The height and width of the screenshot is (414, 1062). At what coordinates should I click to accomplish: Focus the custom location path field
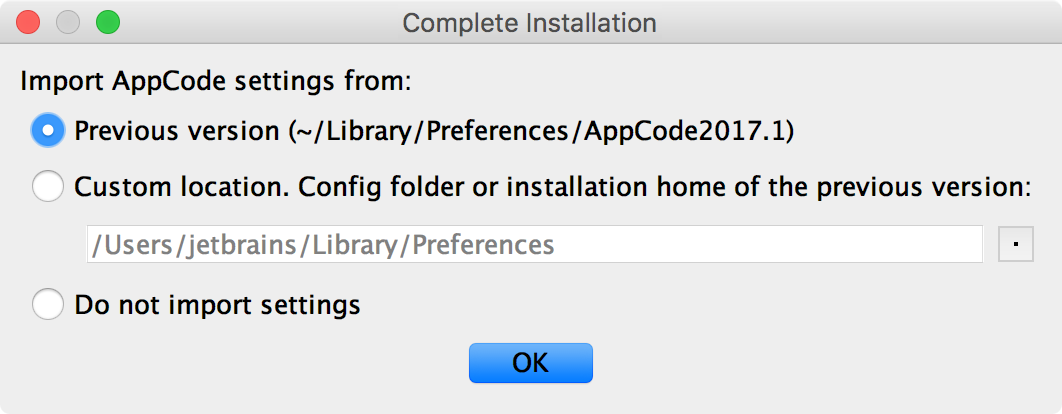(x=534, y=244)
